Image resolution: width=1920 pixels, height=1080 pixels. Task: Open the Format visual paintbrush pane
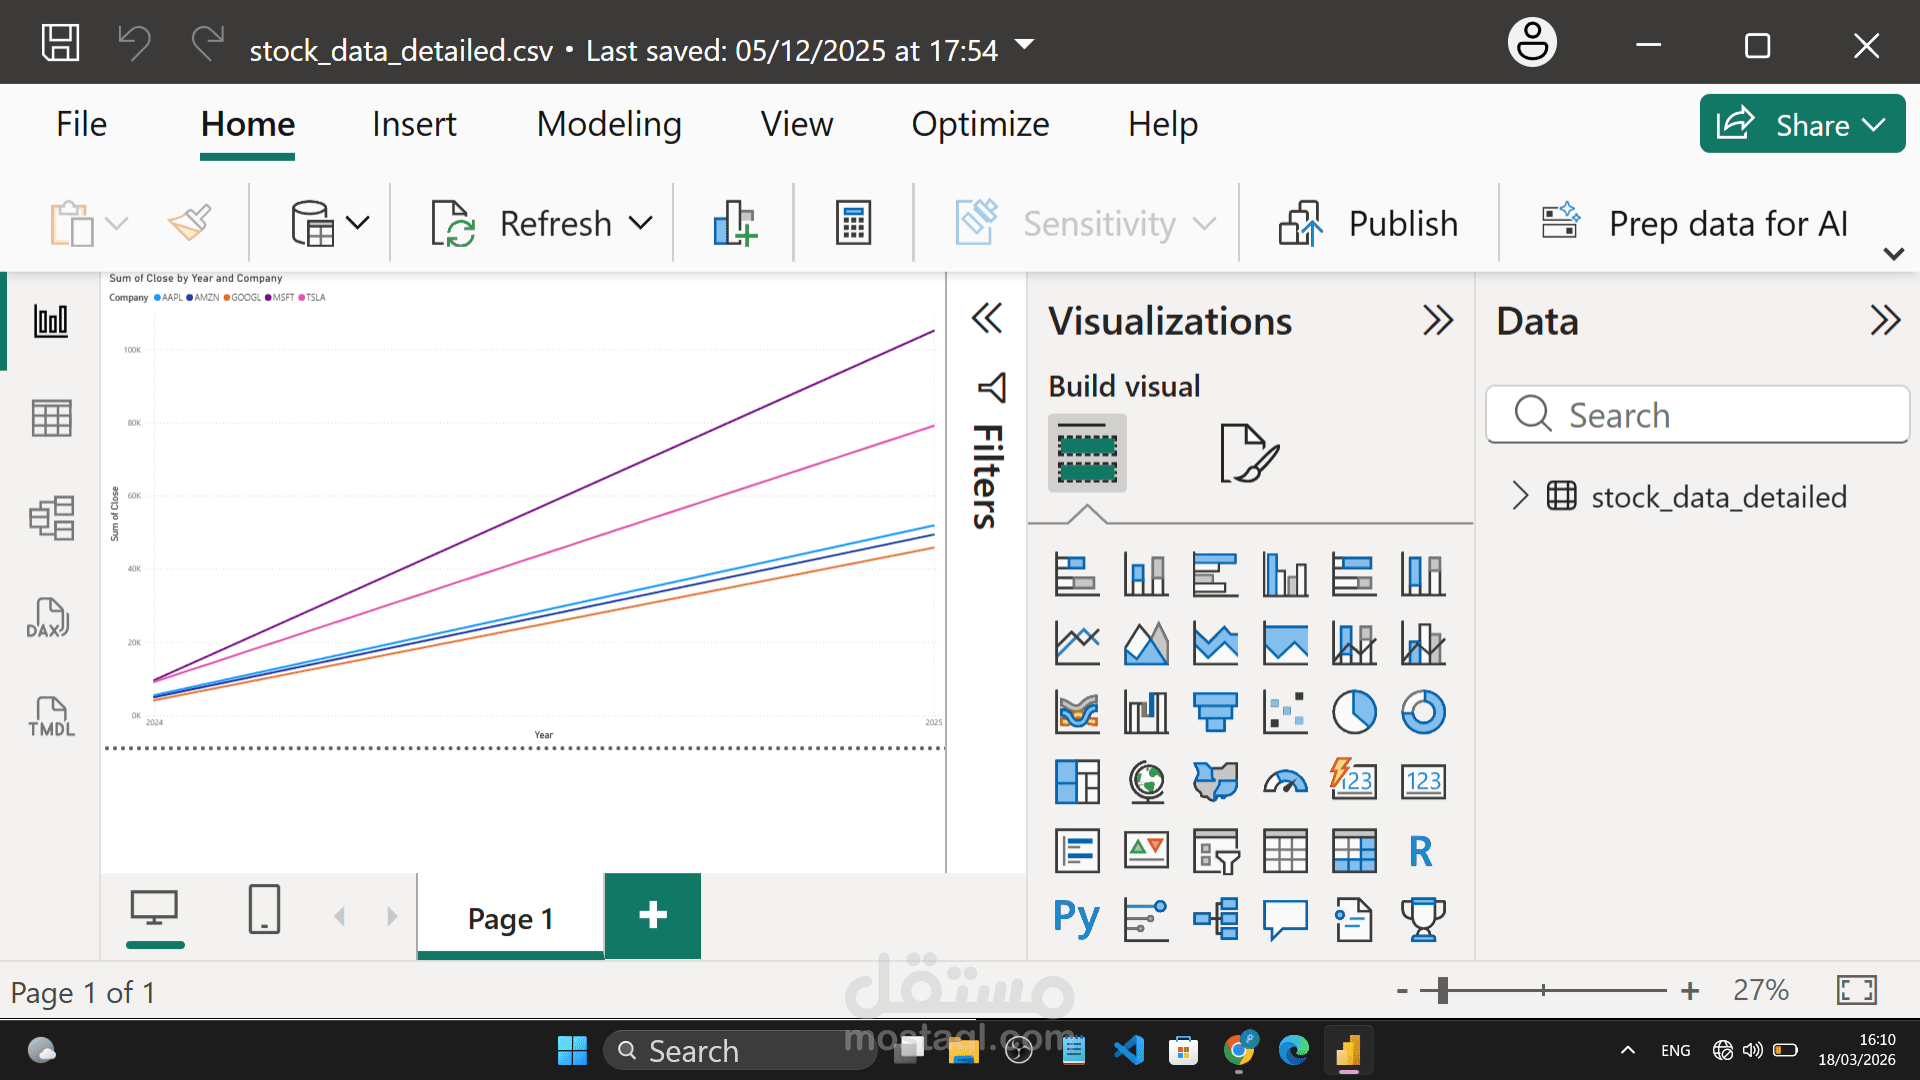1249,455
